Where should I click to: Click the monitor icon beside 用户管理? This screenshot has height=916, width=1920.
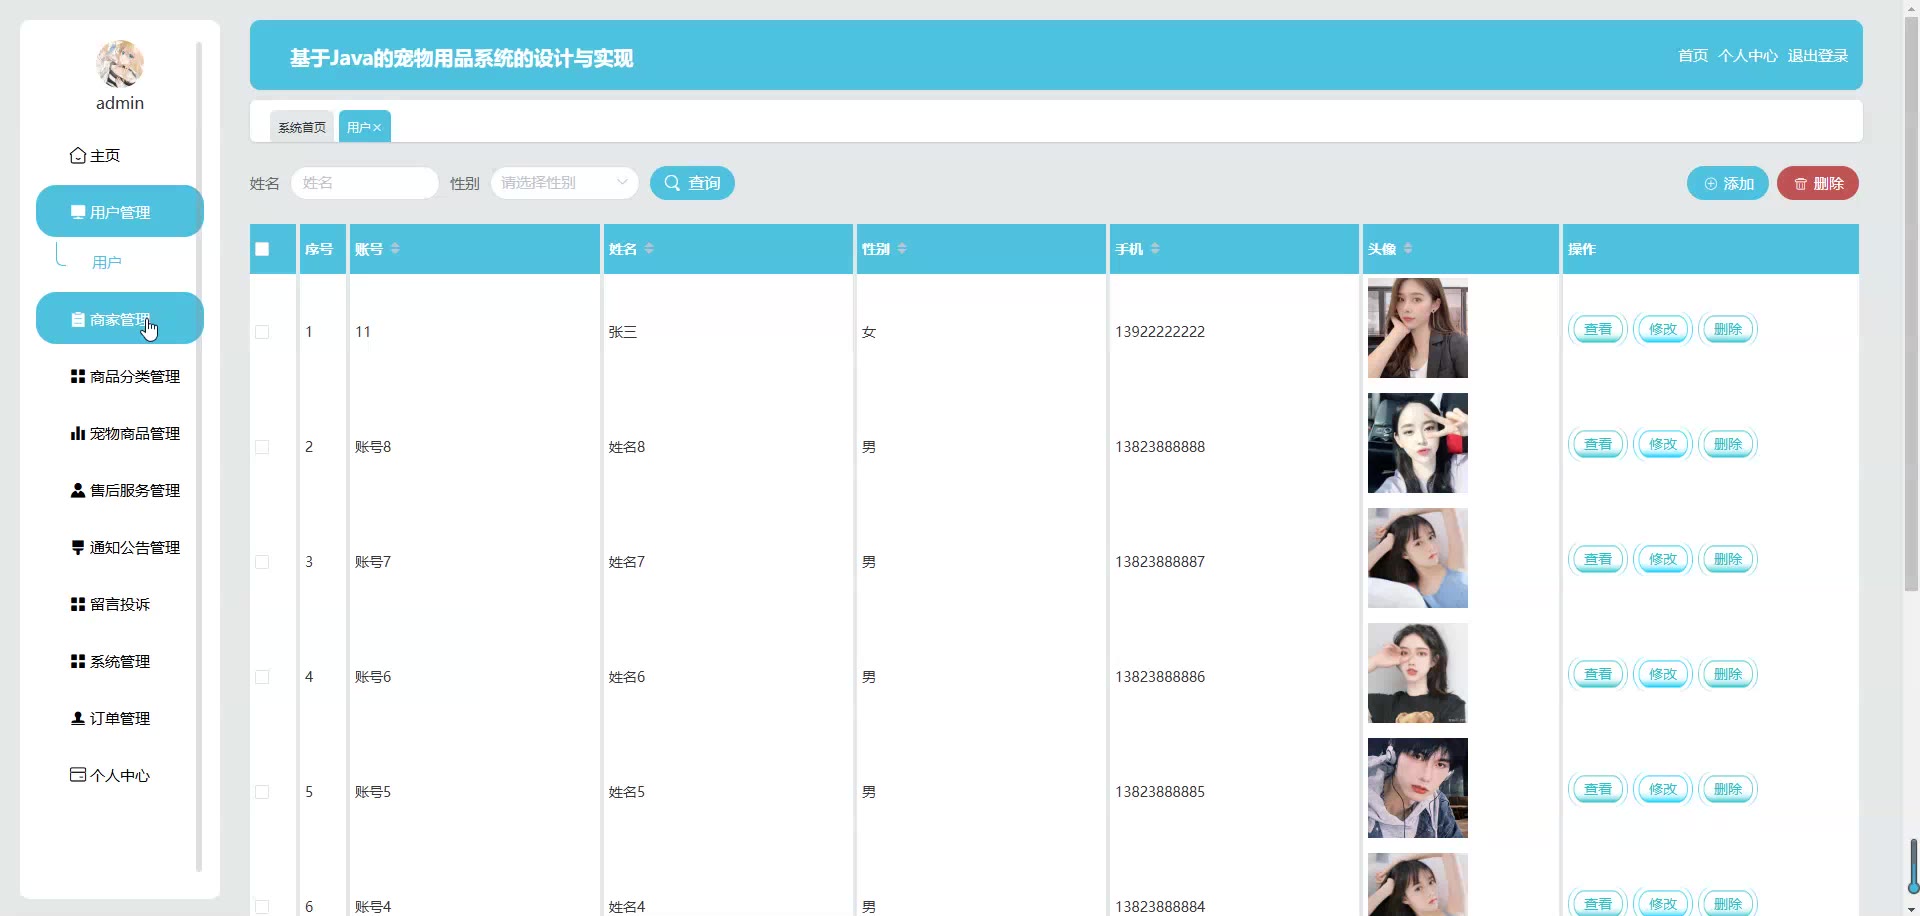pyautogui.click(x=77, y=212)
